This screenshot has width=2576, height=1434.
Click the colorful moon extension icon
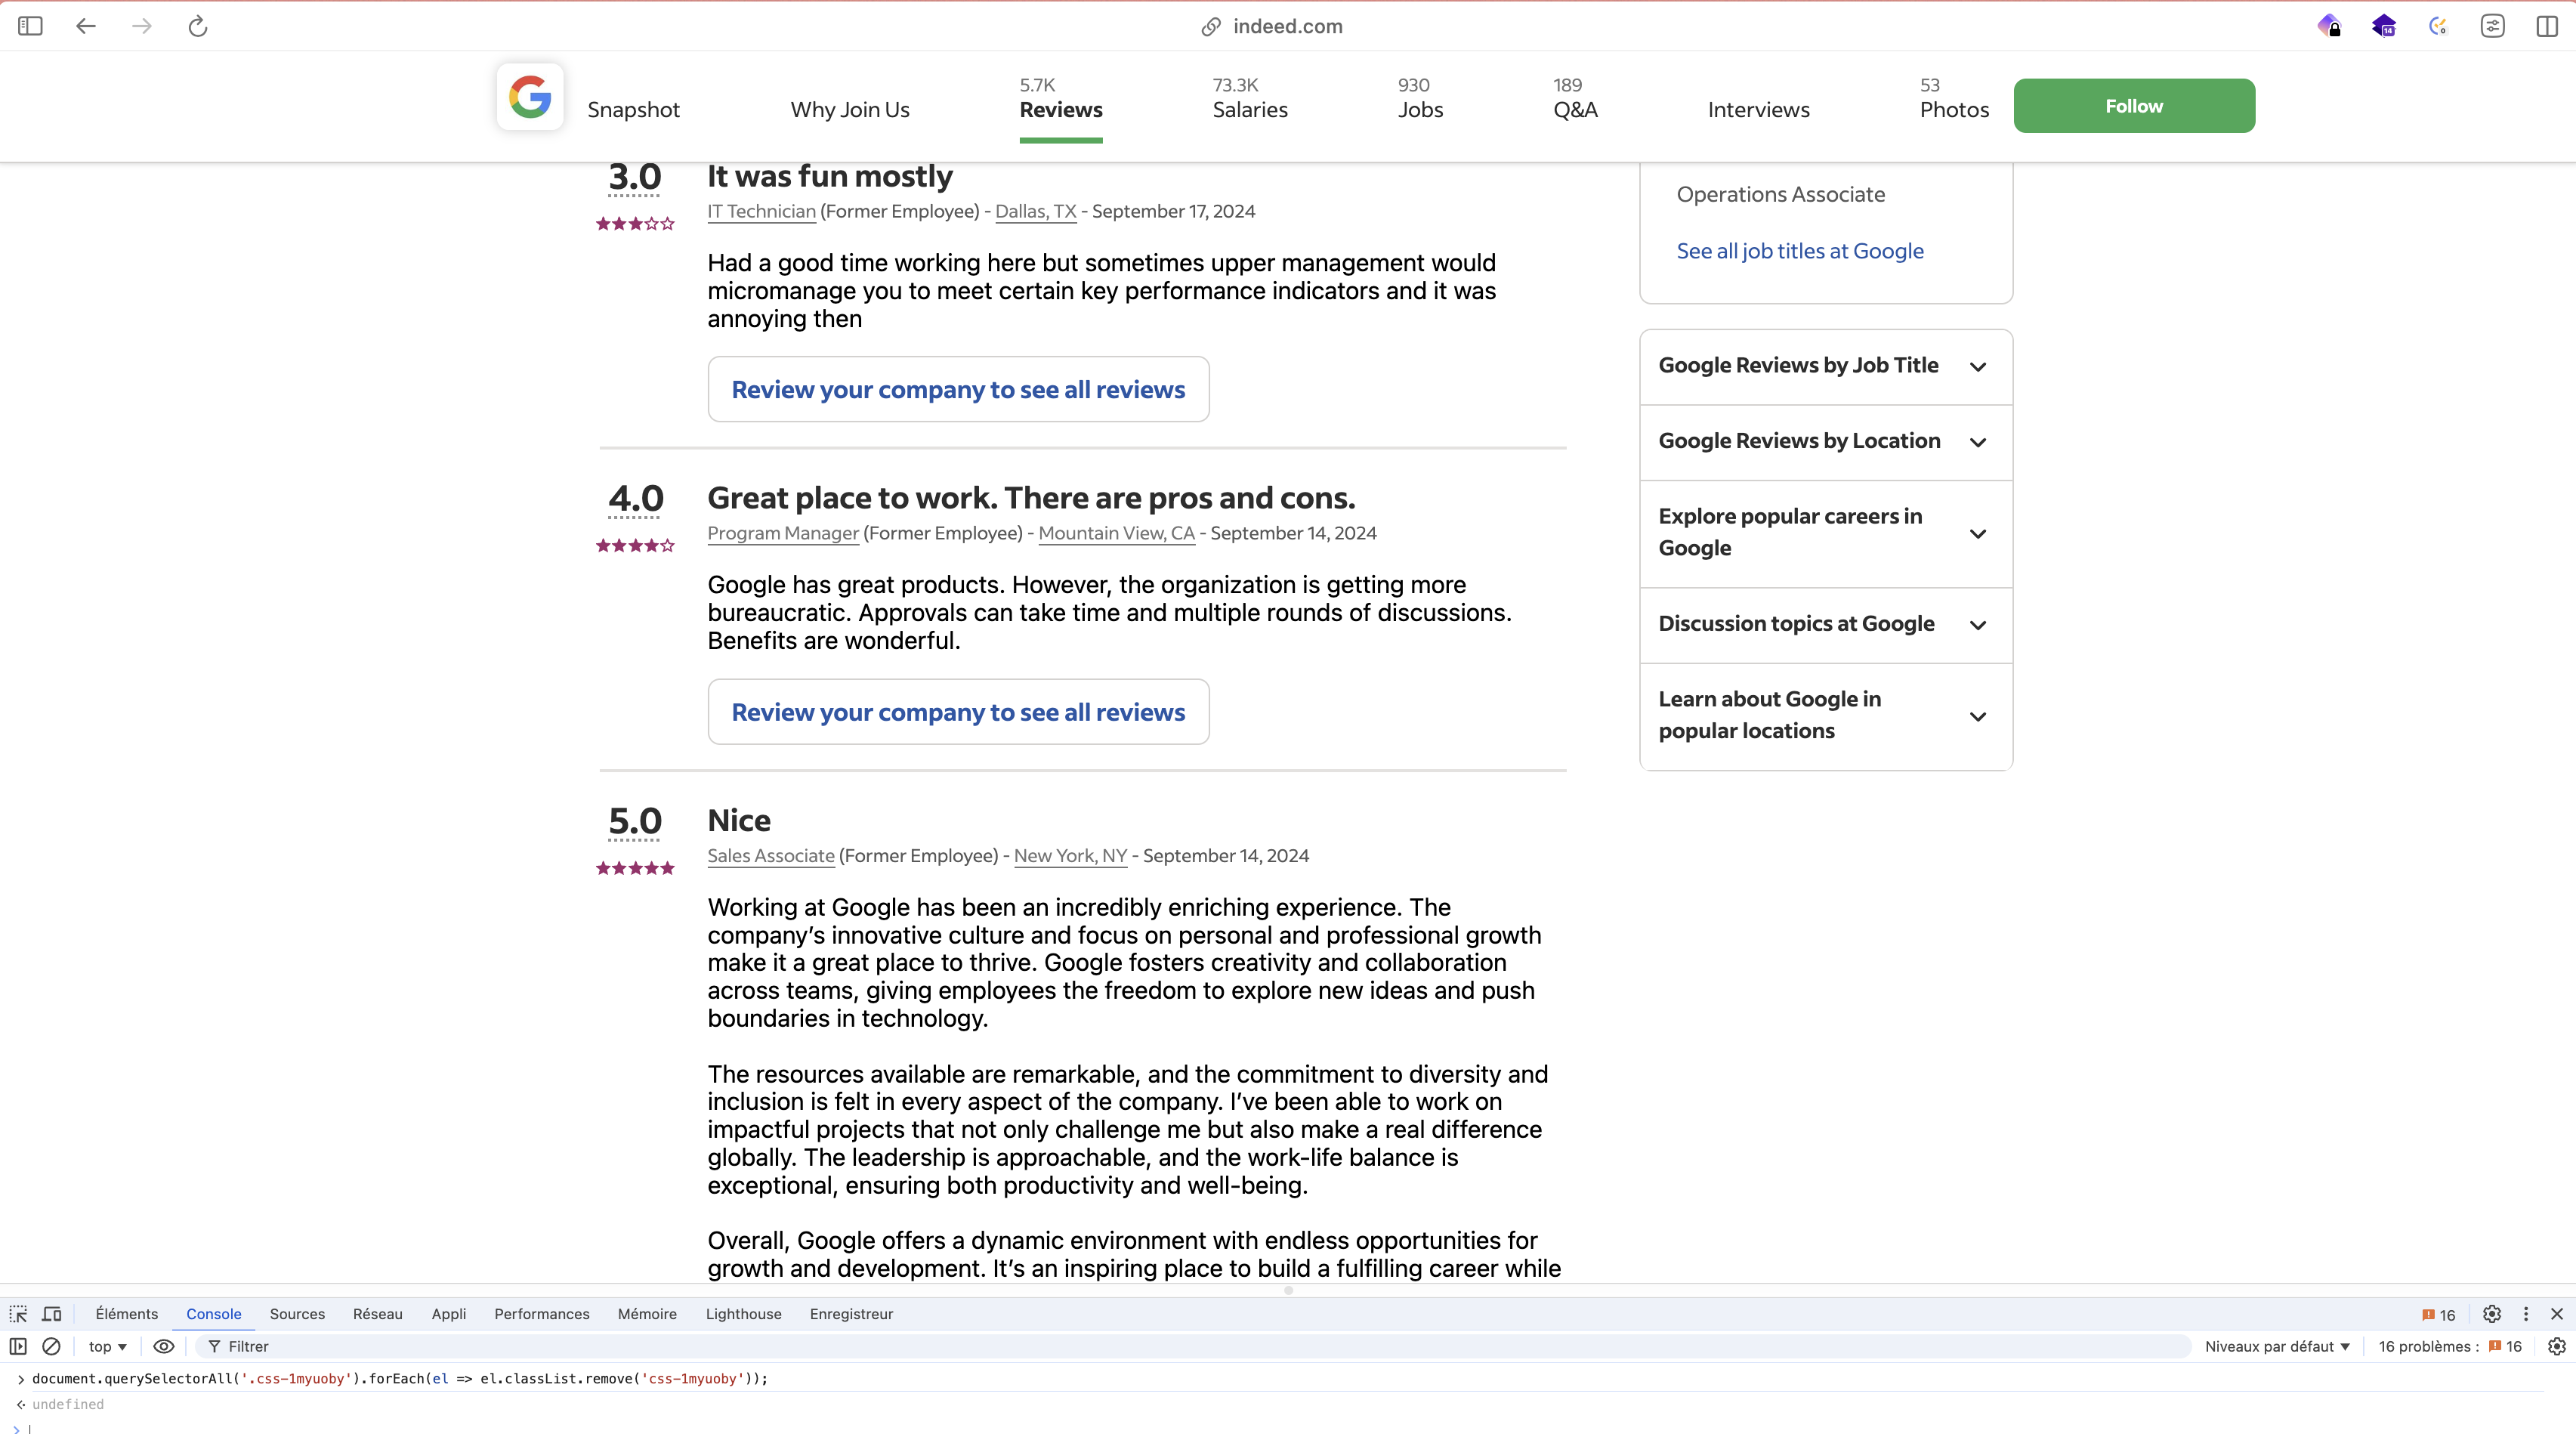(2438, 26)
